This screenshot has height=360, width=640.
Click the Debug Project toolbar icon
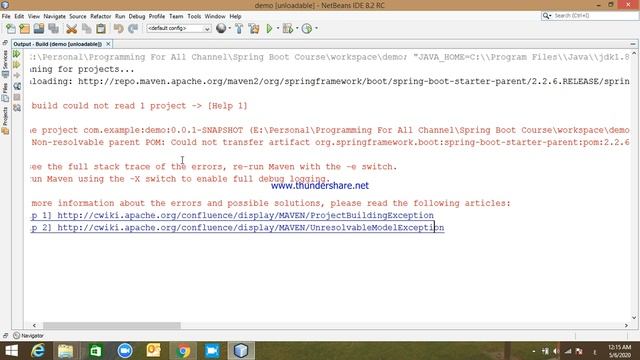coord(288,29)
